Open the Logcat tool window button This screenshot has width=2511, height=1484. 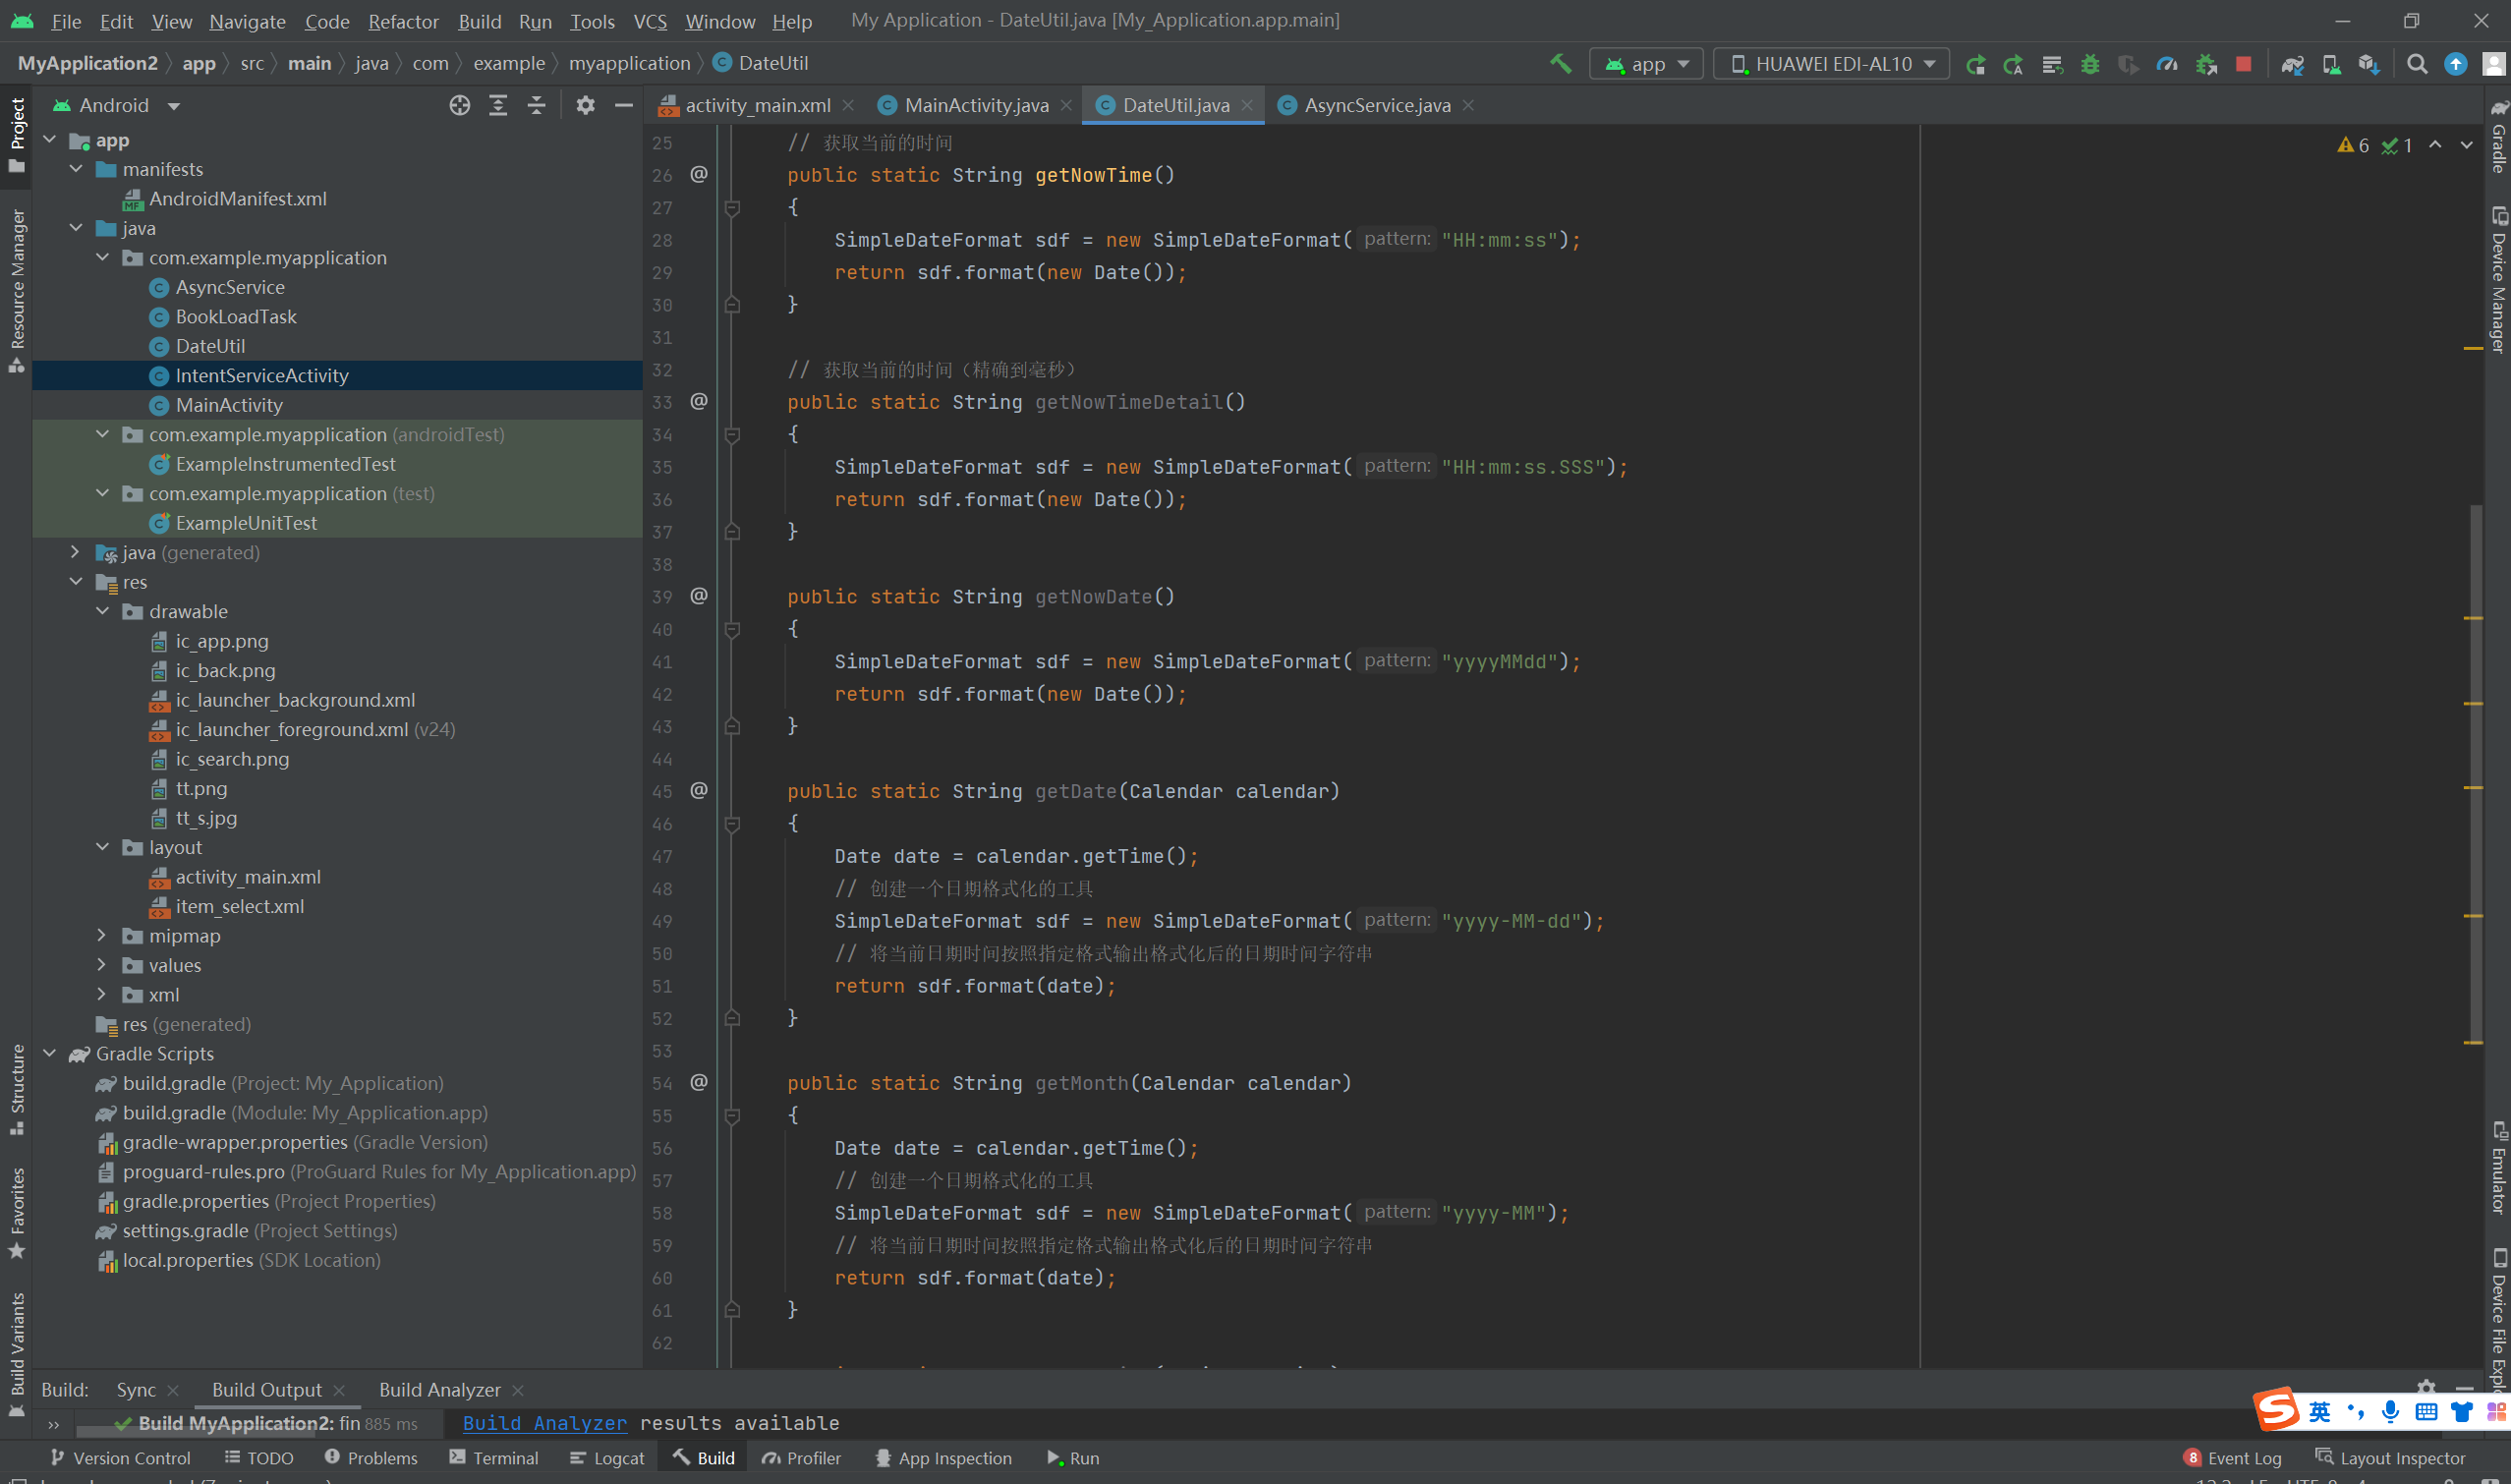click(607, 1458)
